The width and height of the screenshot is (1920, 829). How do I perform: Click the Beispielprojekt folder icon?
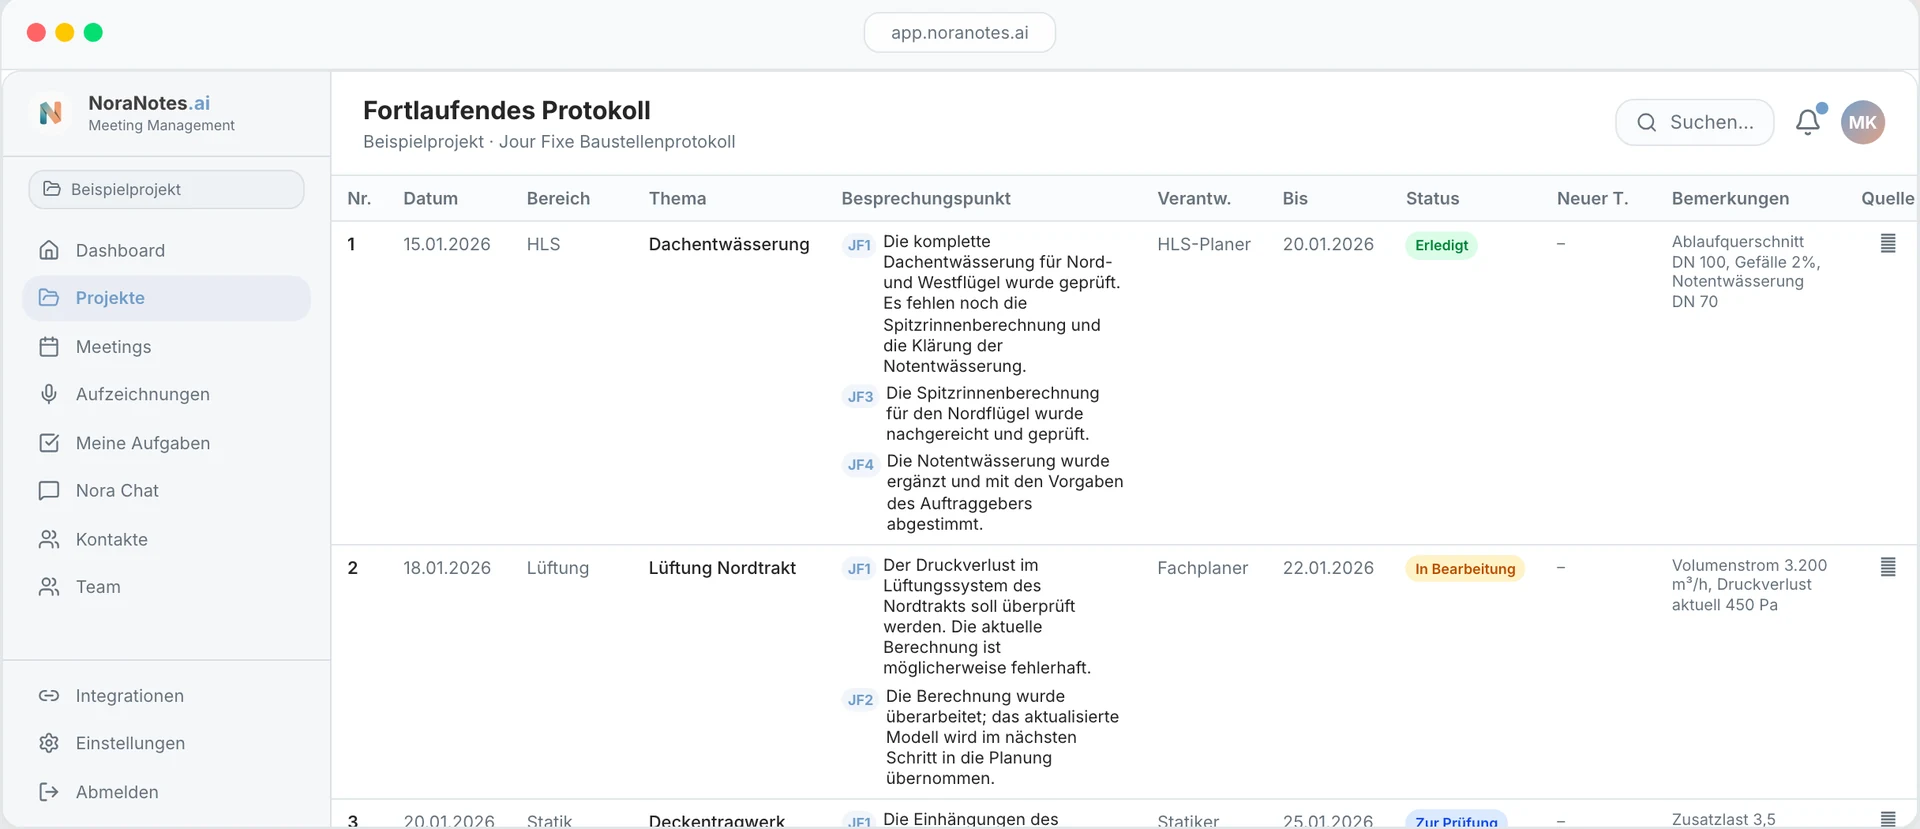pyautogui.click(x=52, y=189)
